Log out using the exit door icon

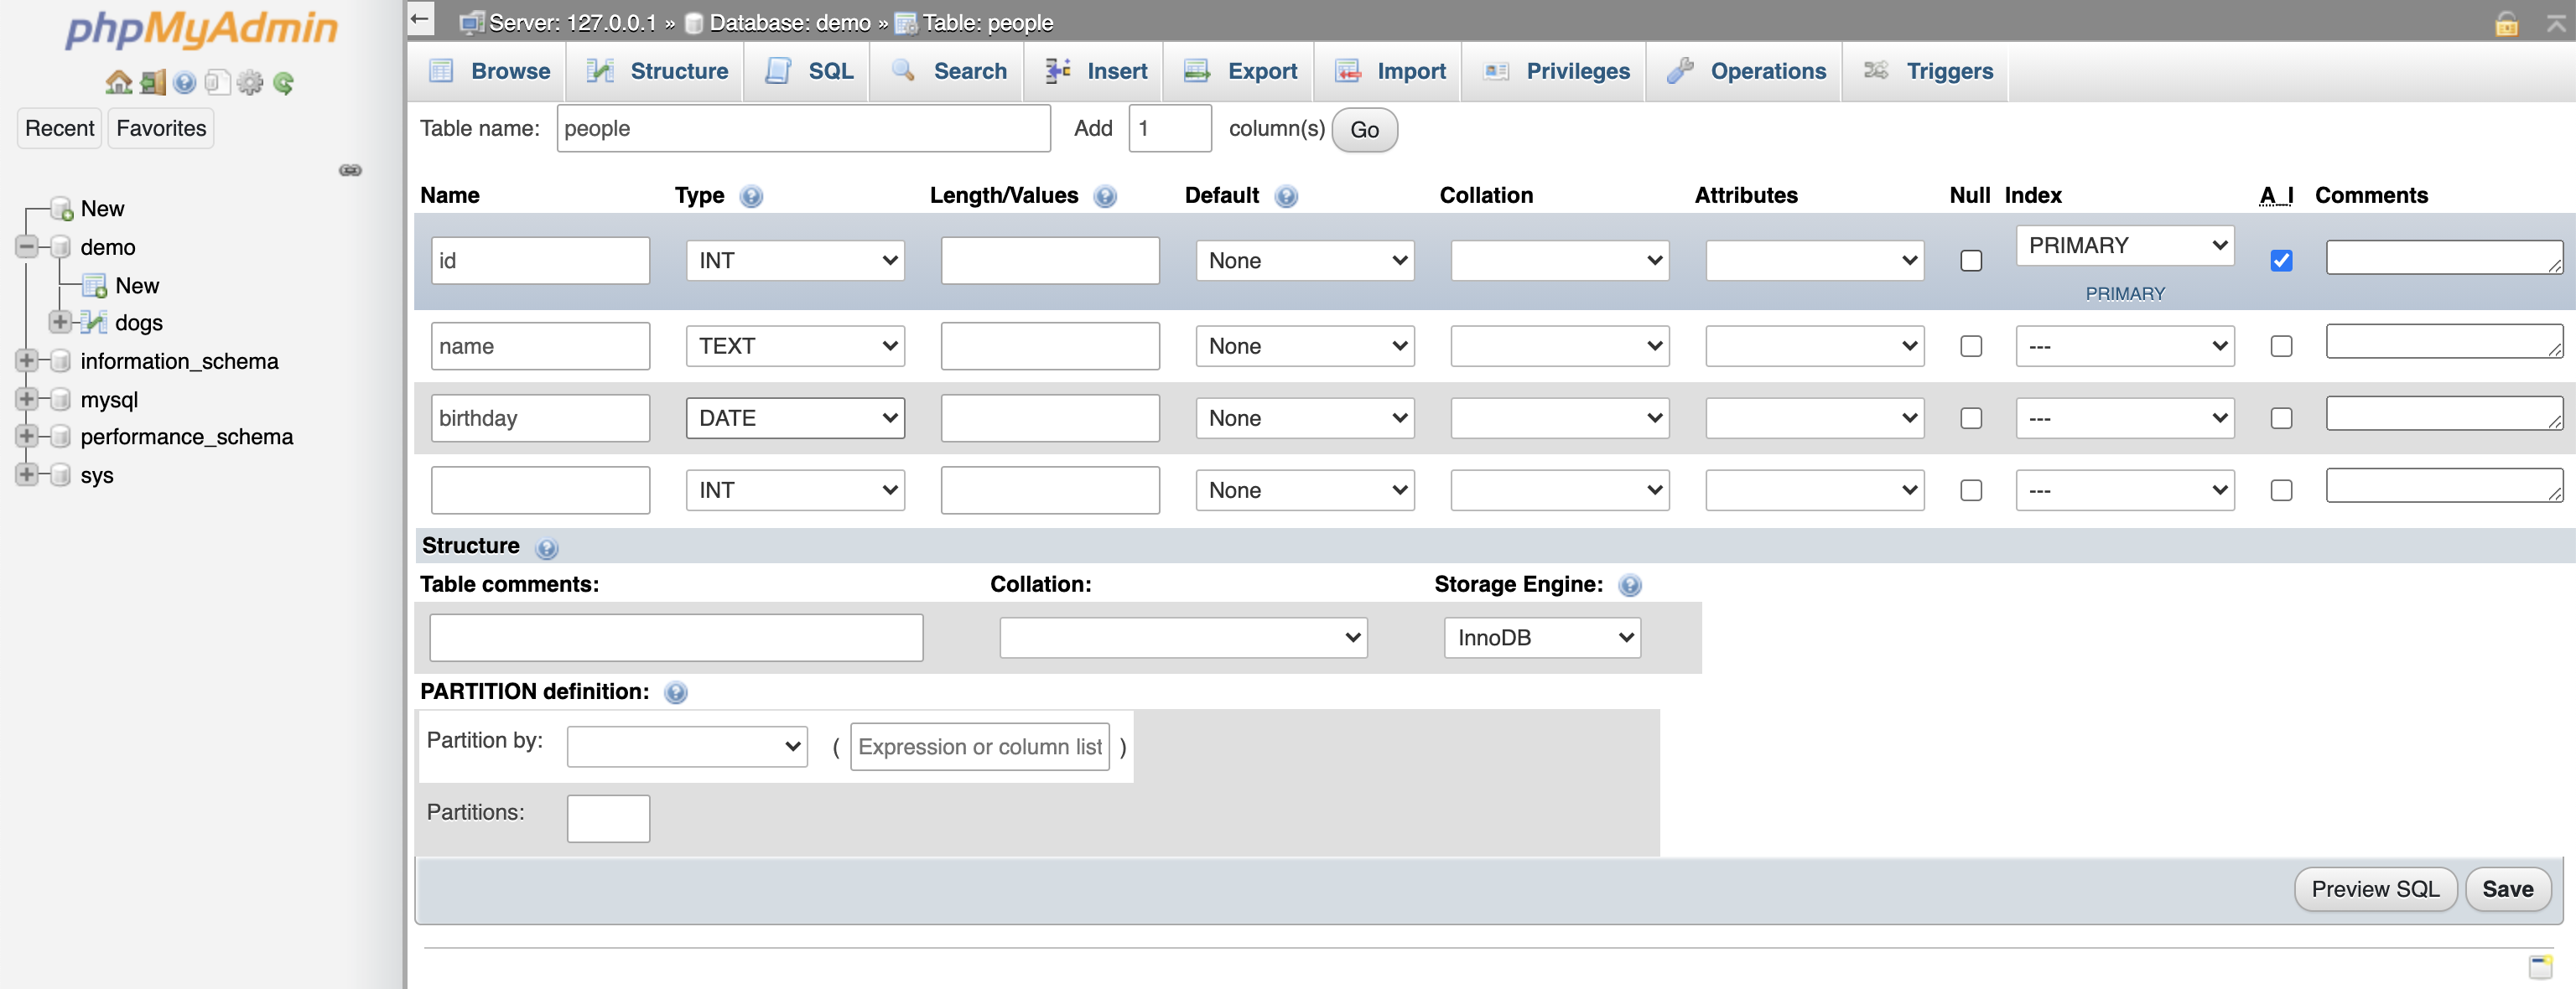pos(151,83)
